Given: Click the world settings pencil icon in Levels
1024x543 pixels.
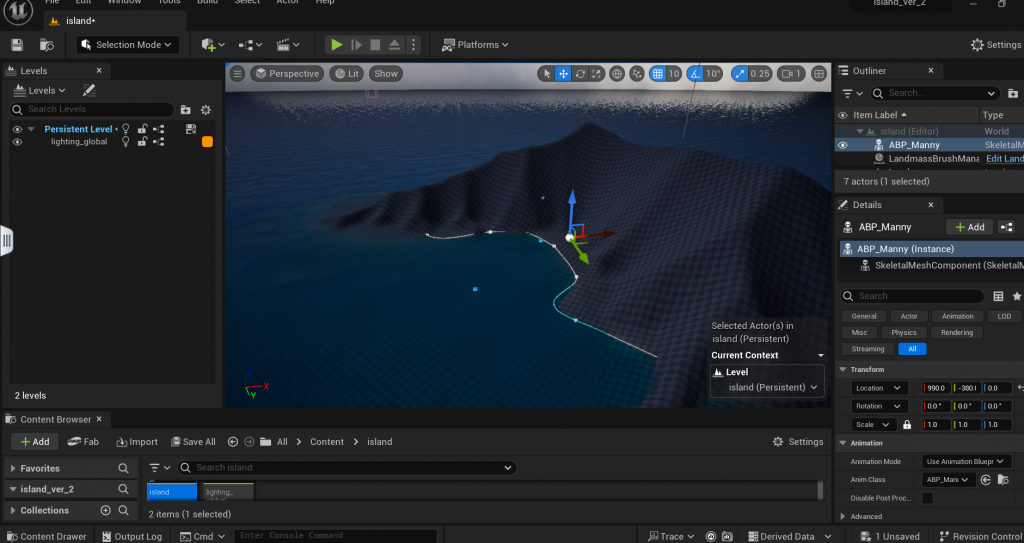Looking at the screenshot, I should pos(89,90).
